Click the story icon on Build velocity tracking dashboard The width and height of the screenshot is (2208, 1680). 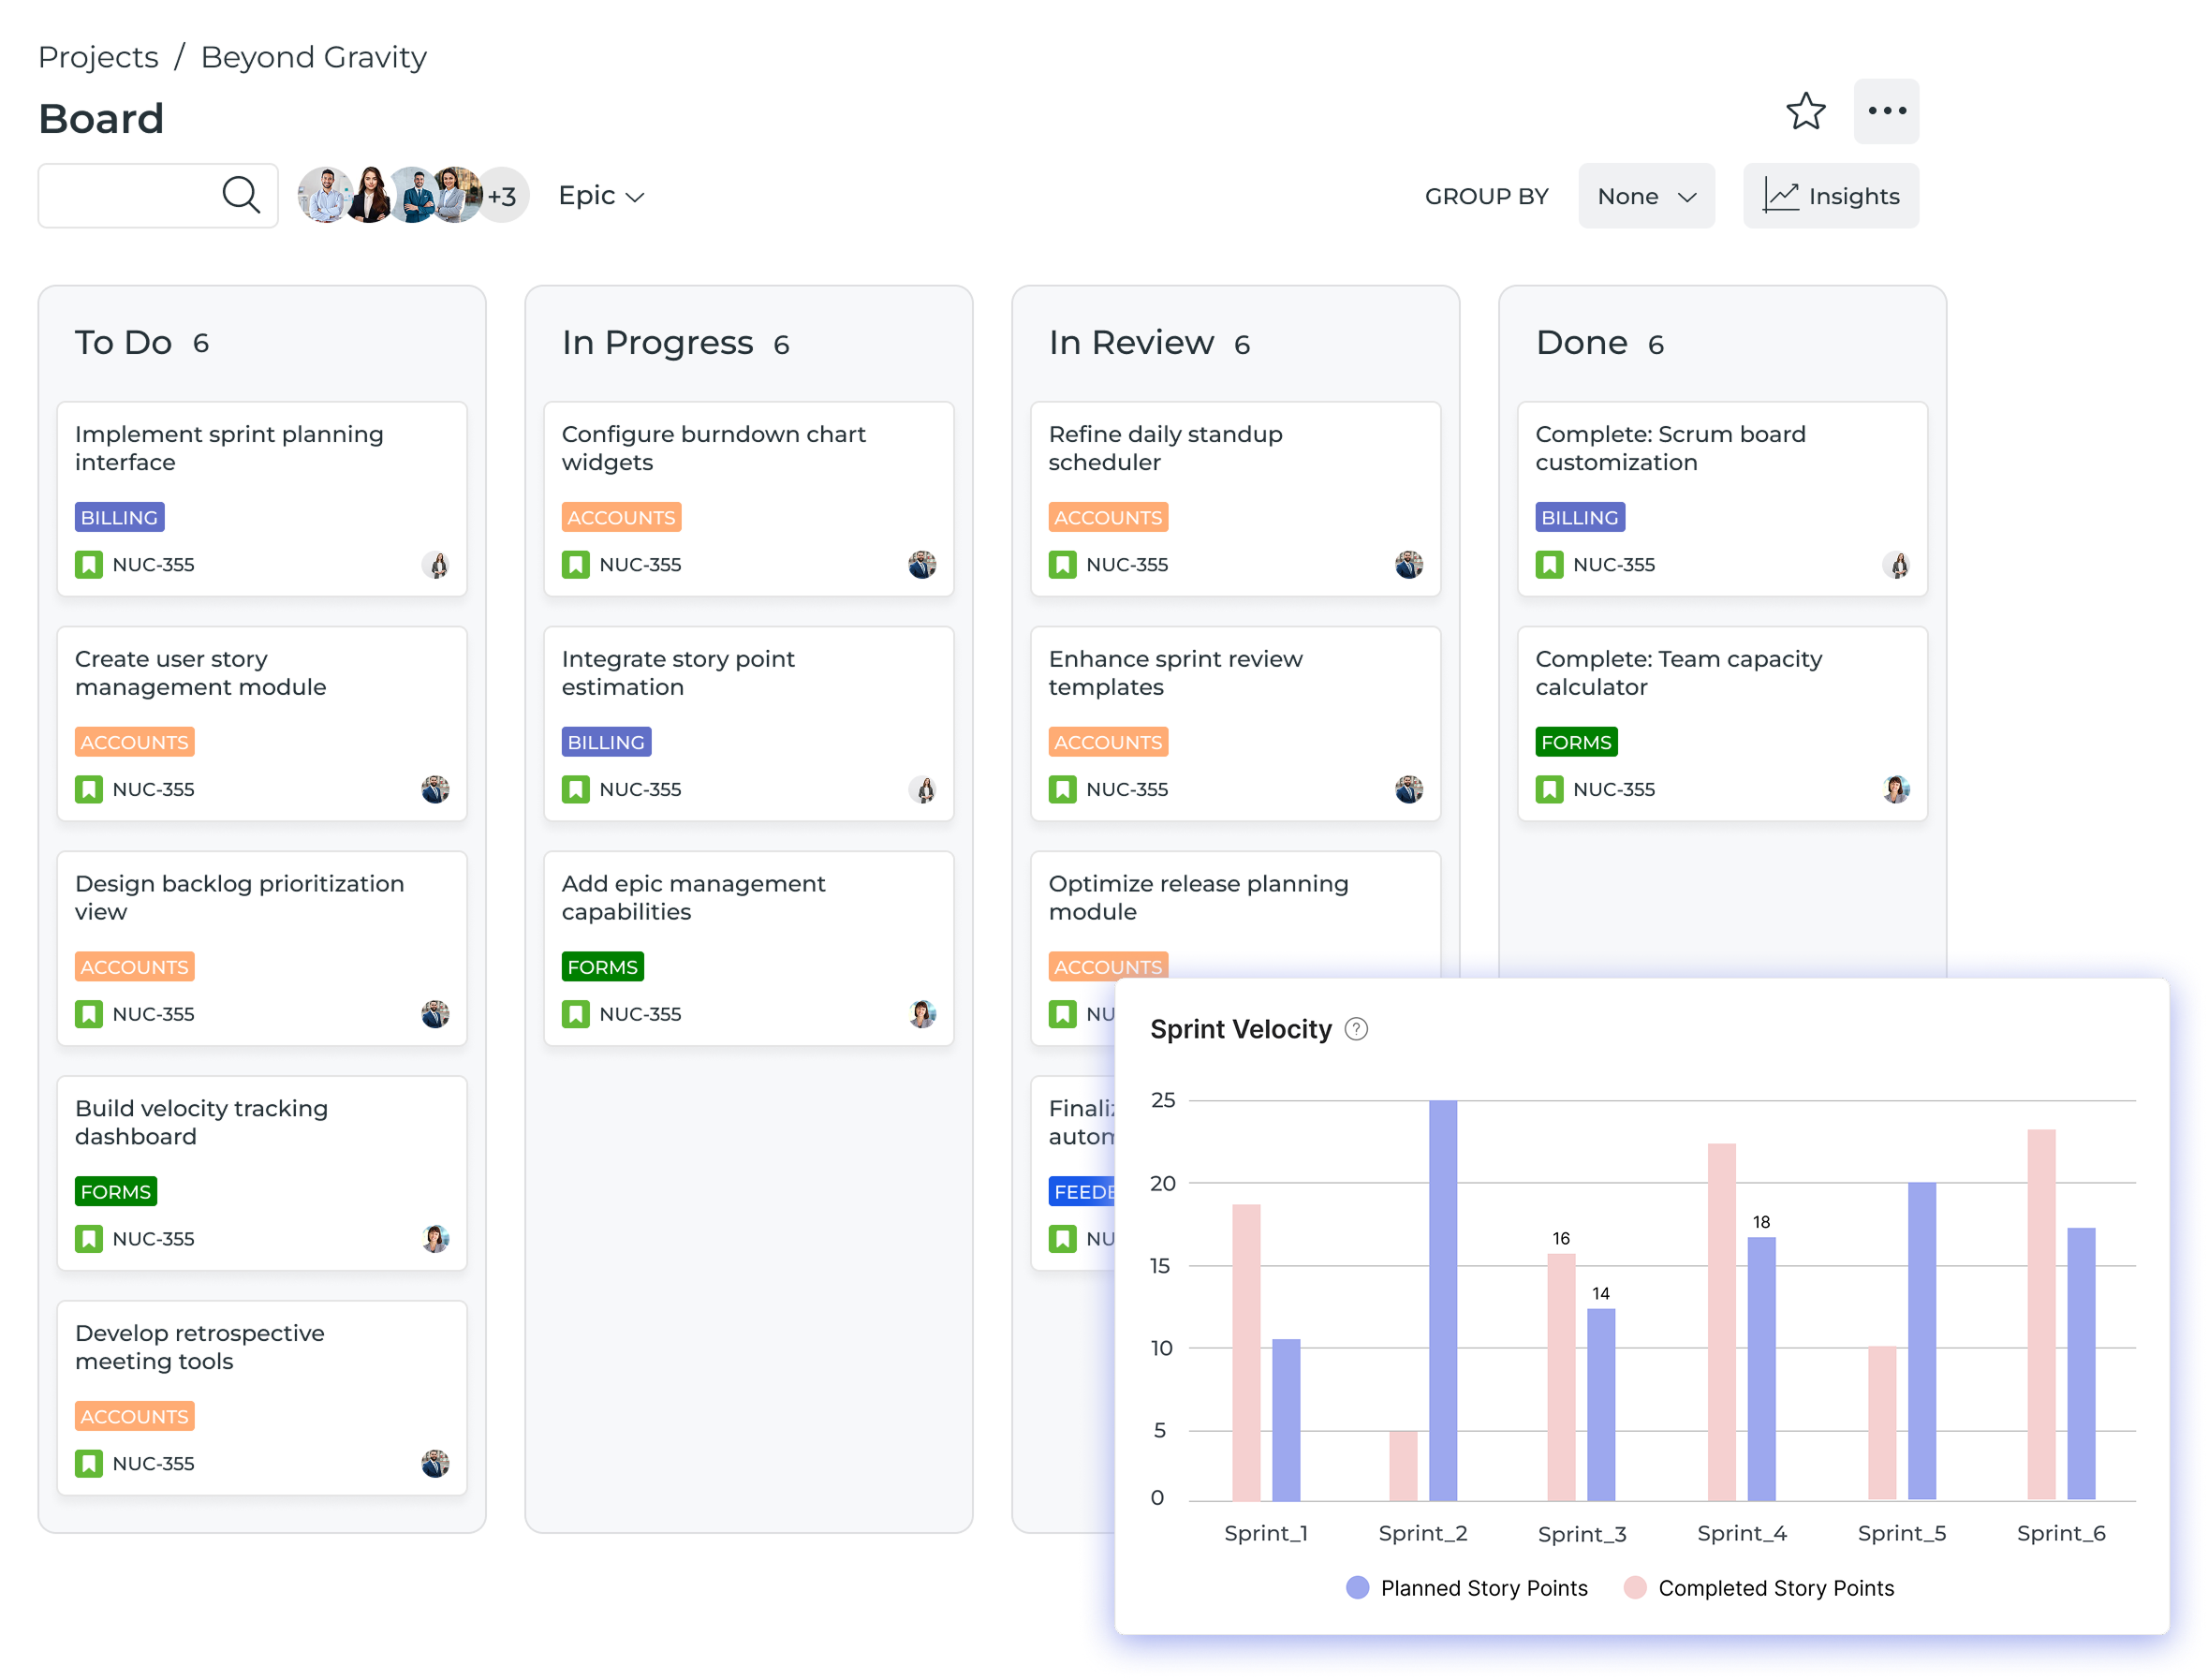[x=89, y=1238]
